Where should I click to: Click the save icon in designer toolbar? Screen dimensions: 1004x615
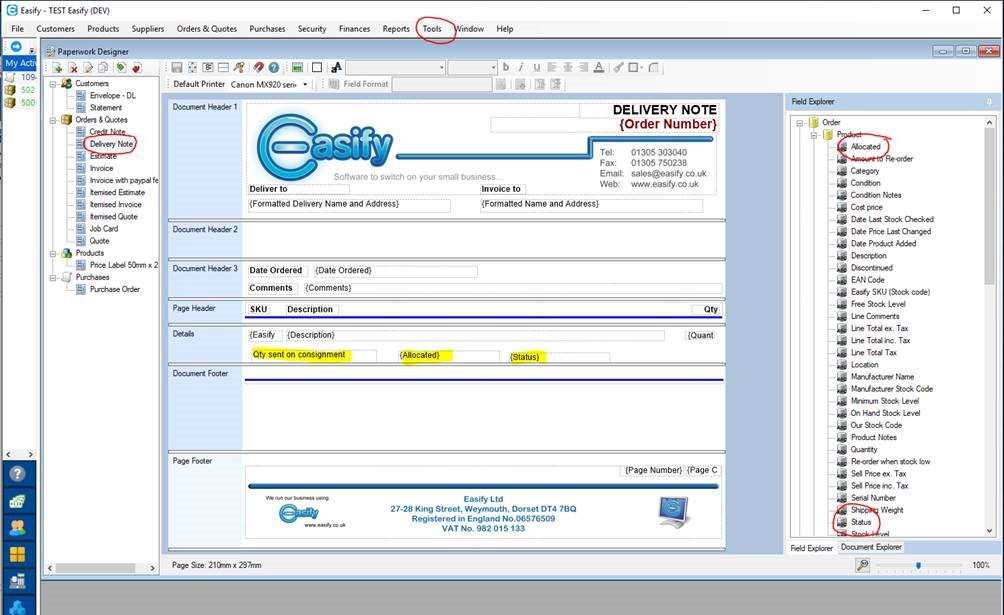point(177,67)
